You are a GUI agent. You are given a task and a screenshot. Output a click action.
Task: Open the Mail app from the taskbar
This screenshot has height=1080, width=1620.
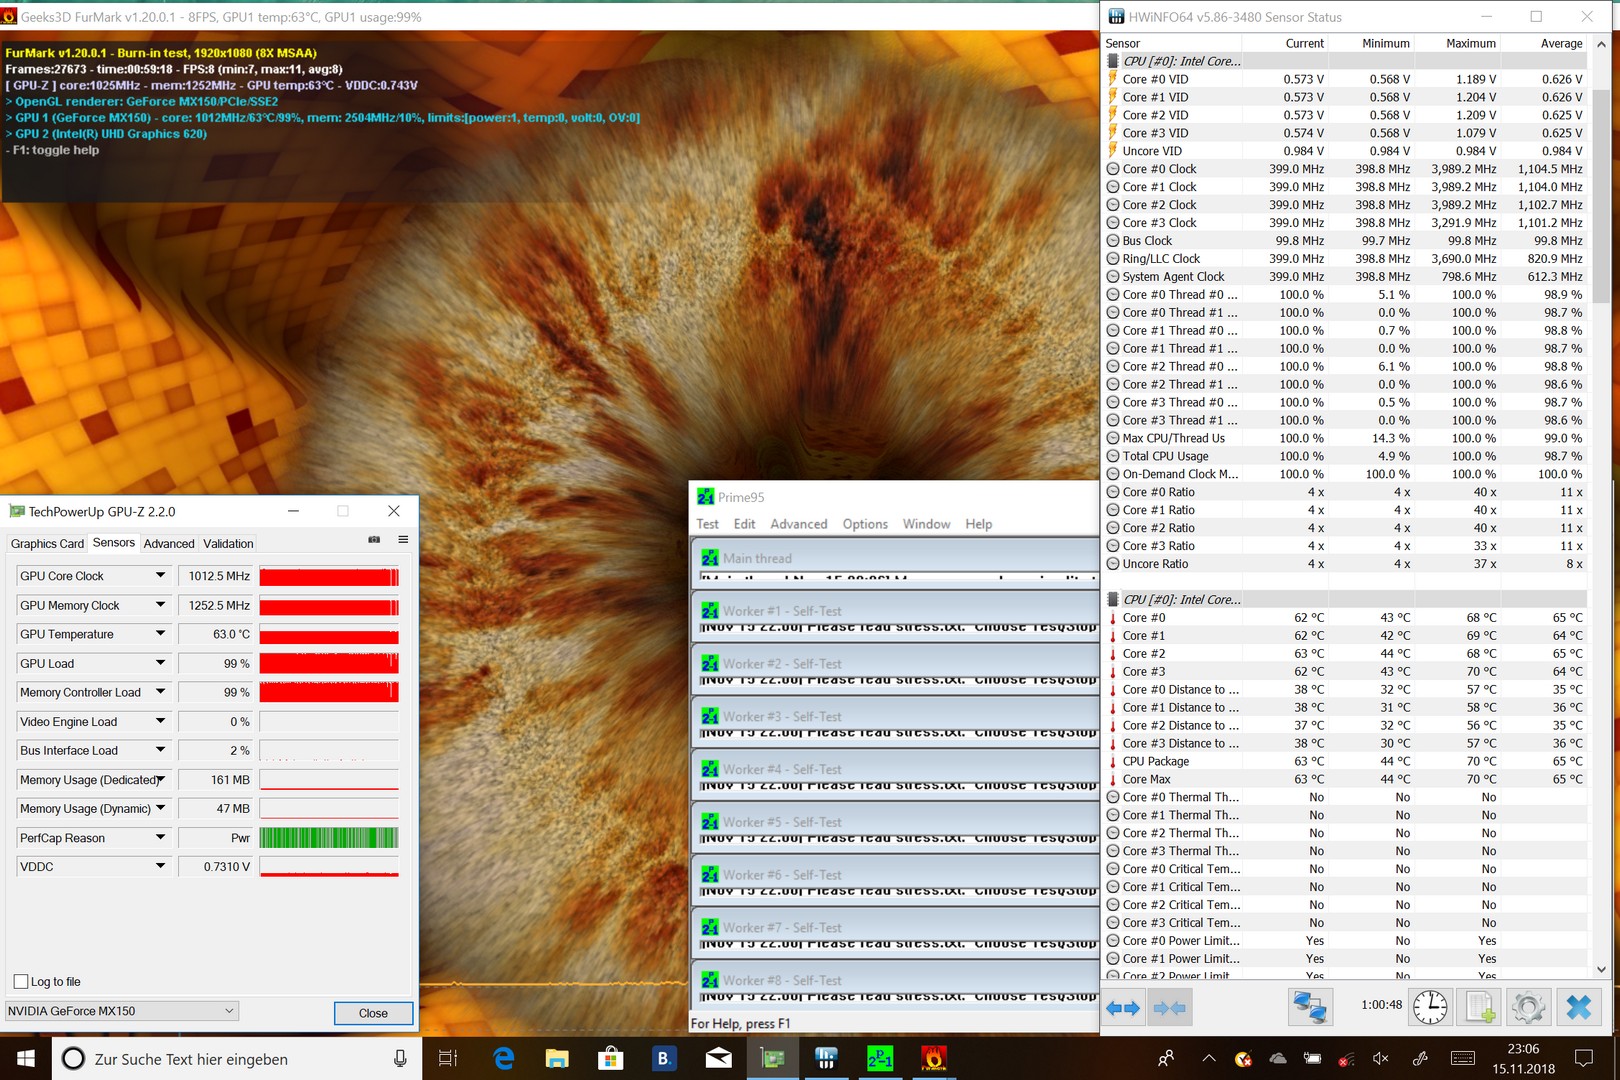[x=718, y=1058]
